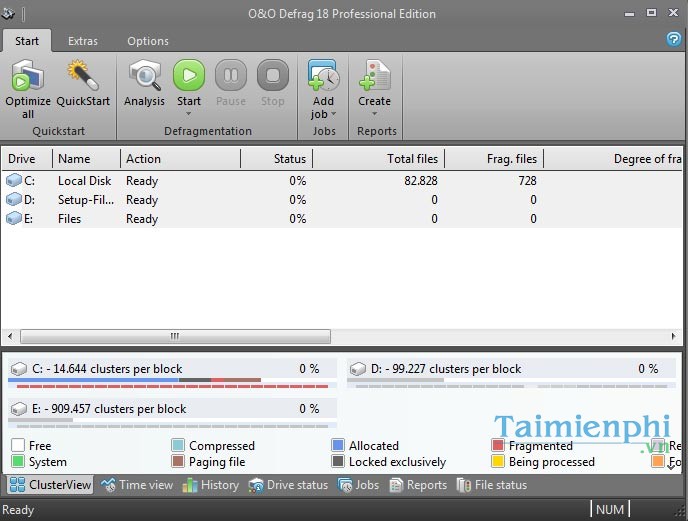Click the 728 fragmented files value

[x=527, y=180]
